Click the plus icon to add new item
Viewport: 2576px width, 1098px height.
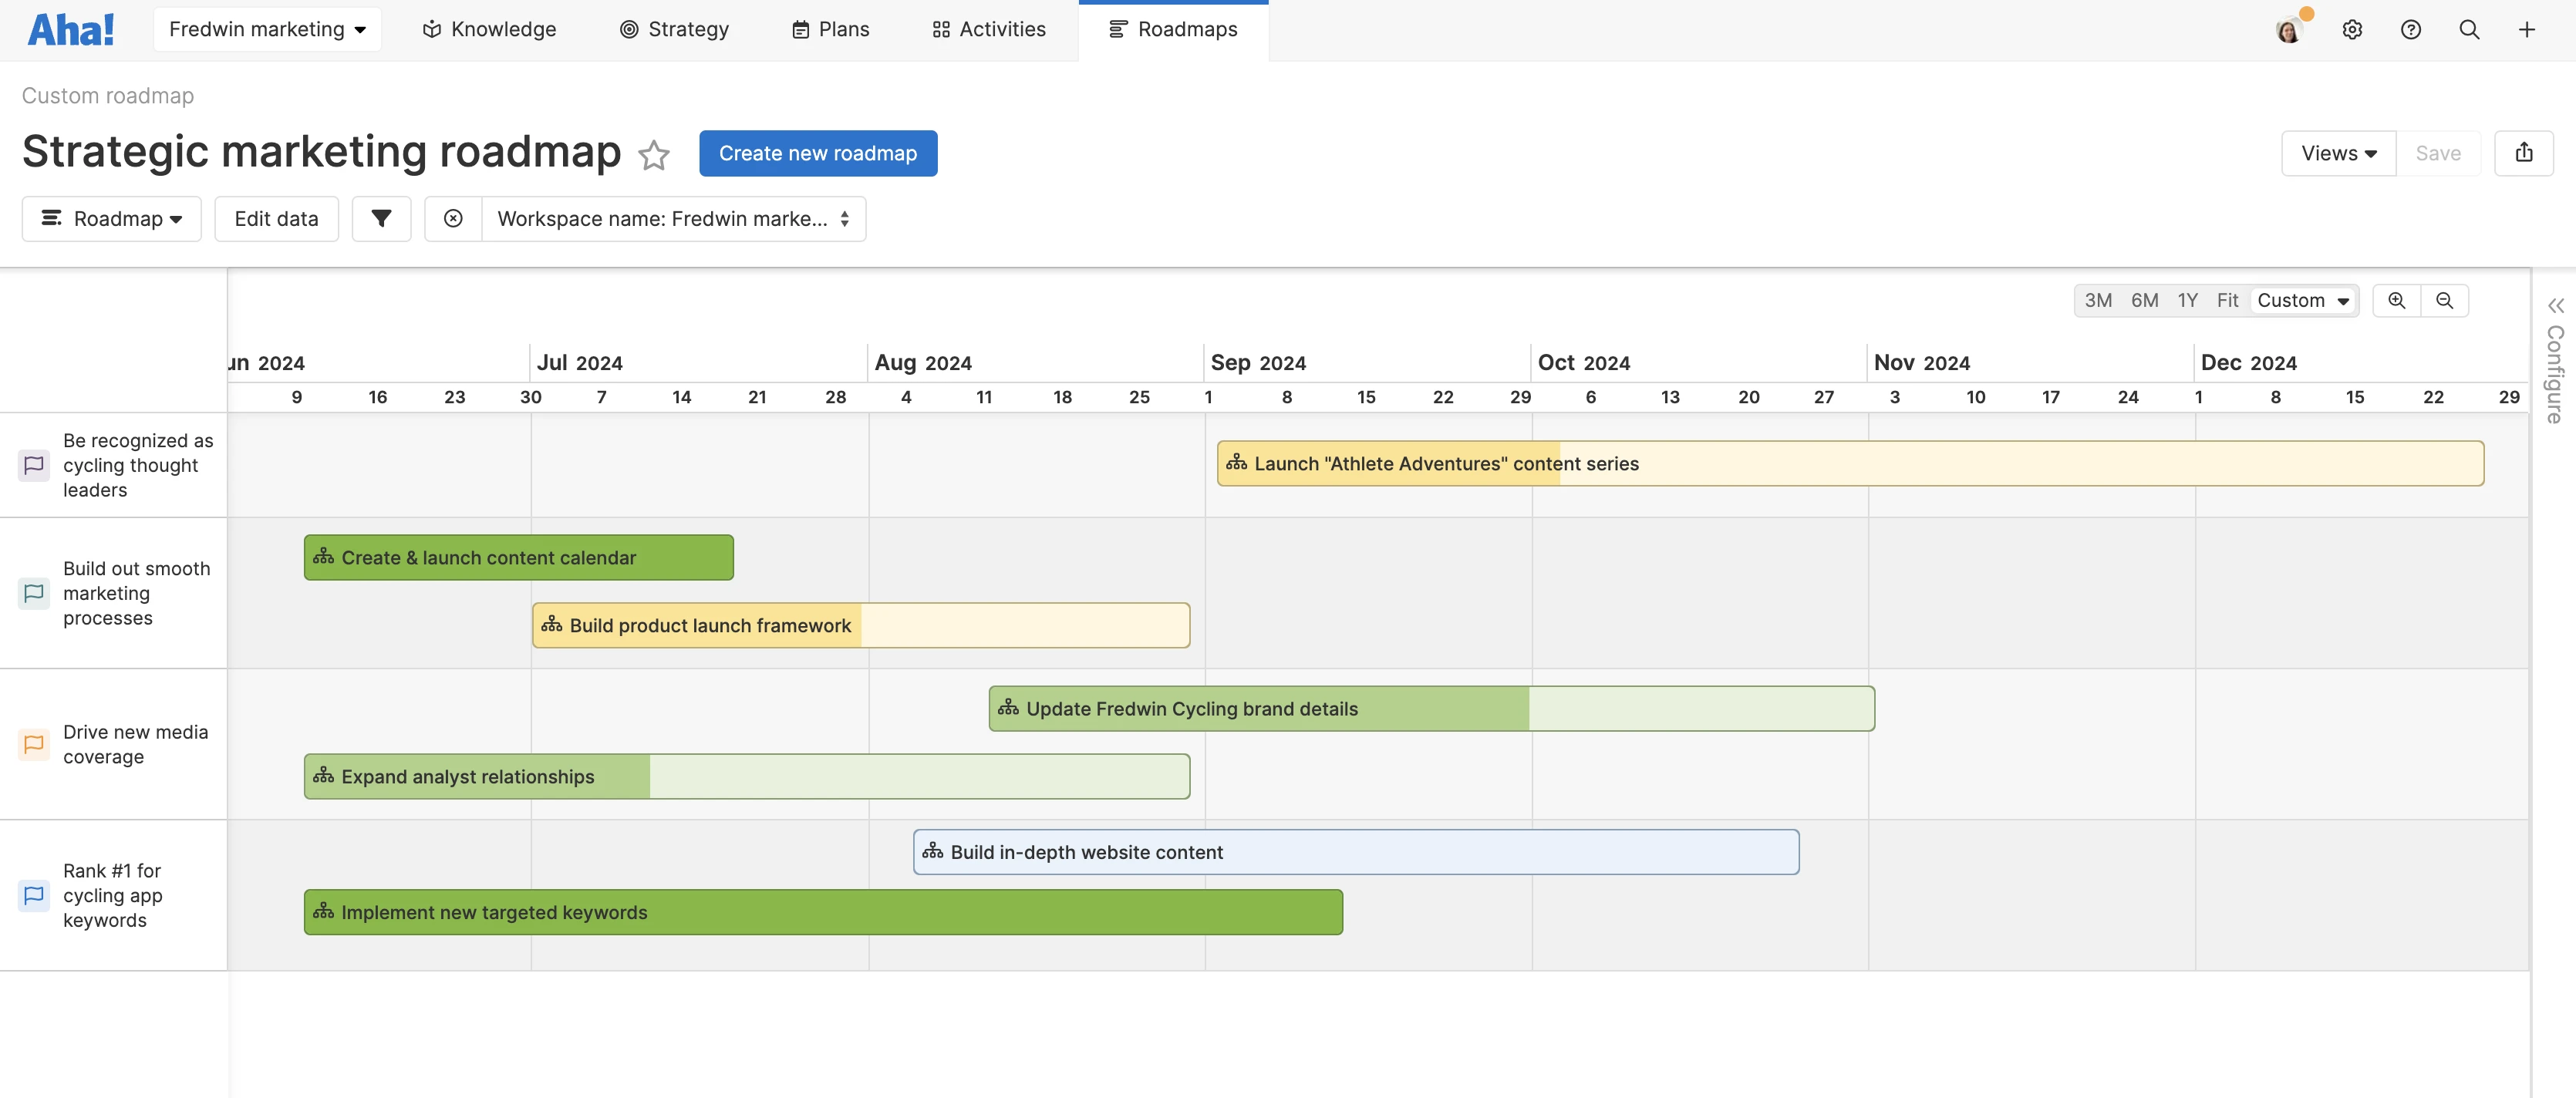click(x=2527, y=29)
